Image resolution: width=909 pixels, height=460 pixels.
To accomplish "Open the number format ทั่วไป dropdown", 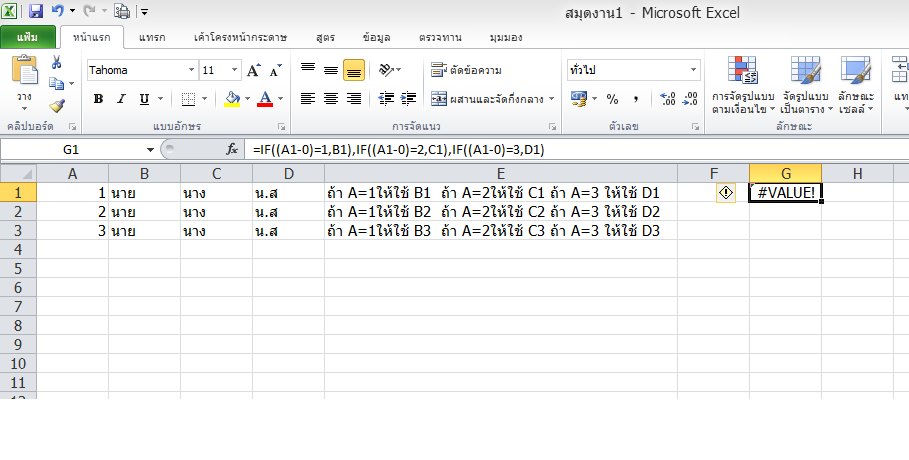I will [693, 70].
